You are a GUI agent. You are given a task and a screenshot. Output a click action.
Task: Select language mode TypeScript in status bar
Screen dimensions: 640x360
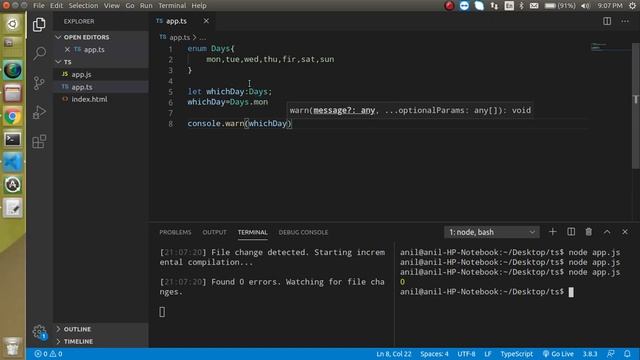coord(516,354)
